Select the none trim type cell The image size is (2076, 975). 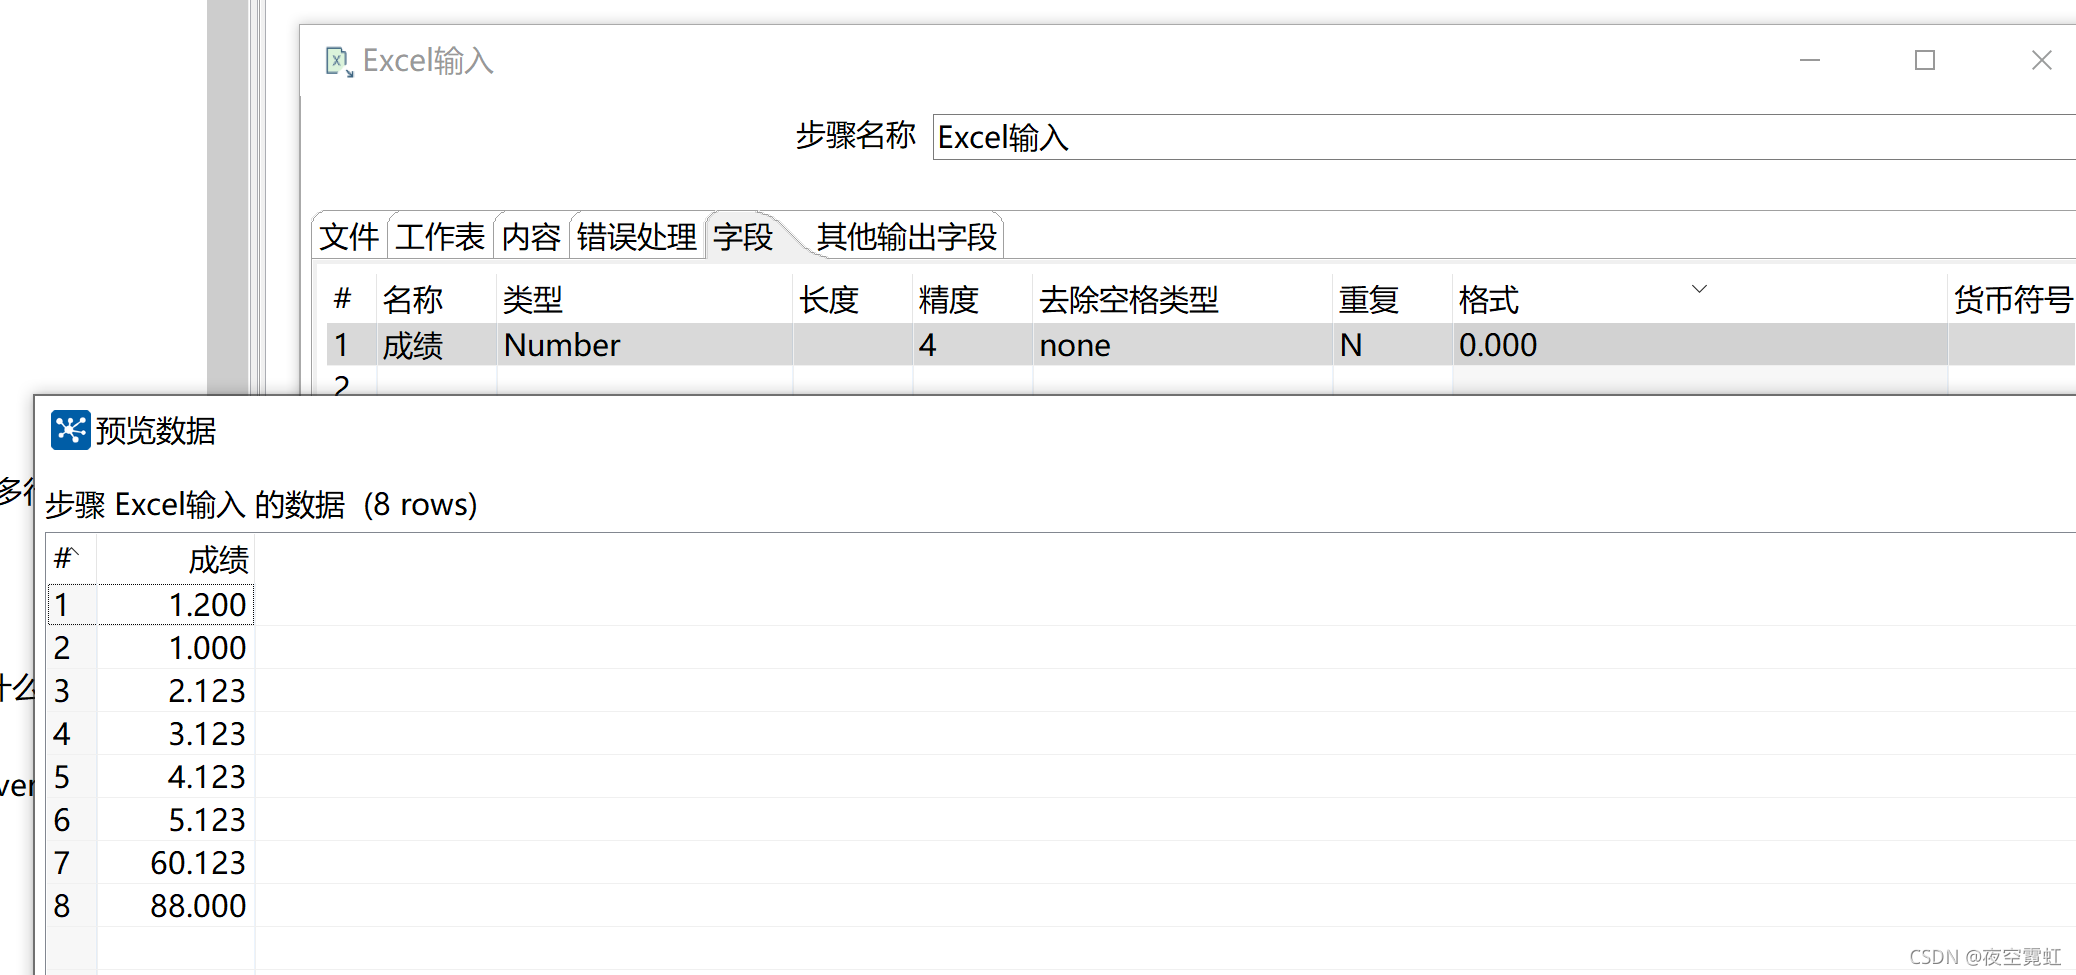point(1183,345)
